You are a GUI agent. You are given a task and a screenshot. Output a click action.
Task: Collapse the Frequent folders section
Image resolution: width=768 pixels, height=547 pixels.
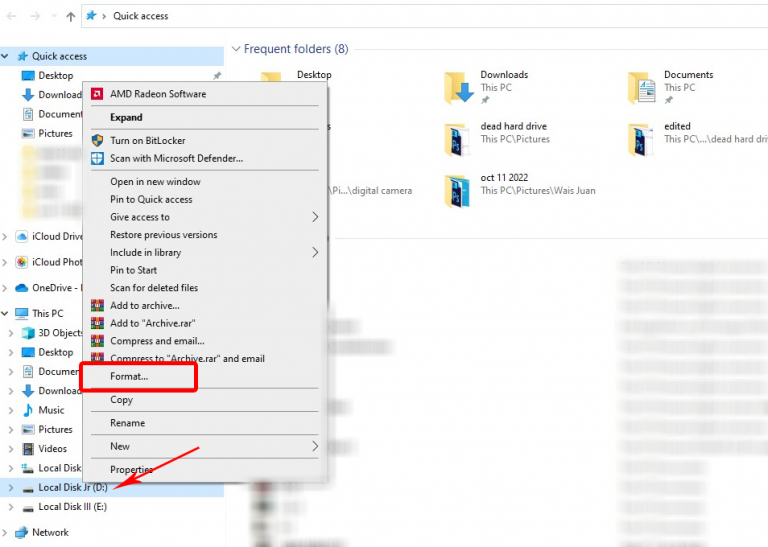click(236, 49)
